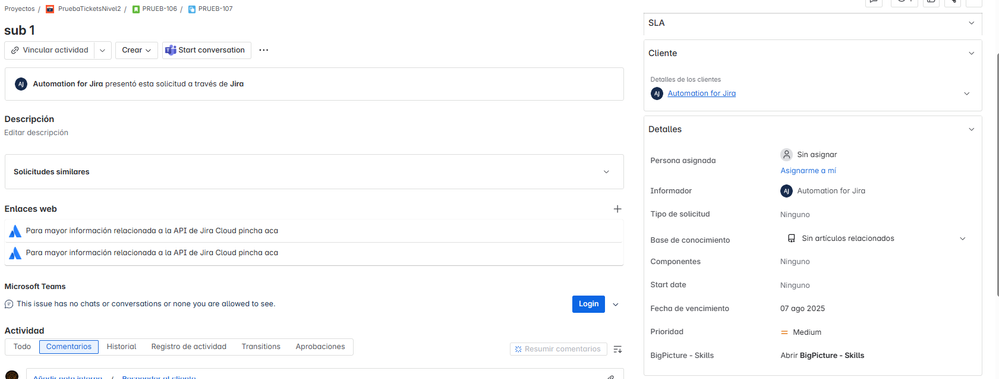This screenshot has width=999, height=379.
Task: Click the Vincular actividad button
Action: pyautogui.click(x=50, y=50)
